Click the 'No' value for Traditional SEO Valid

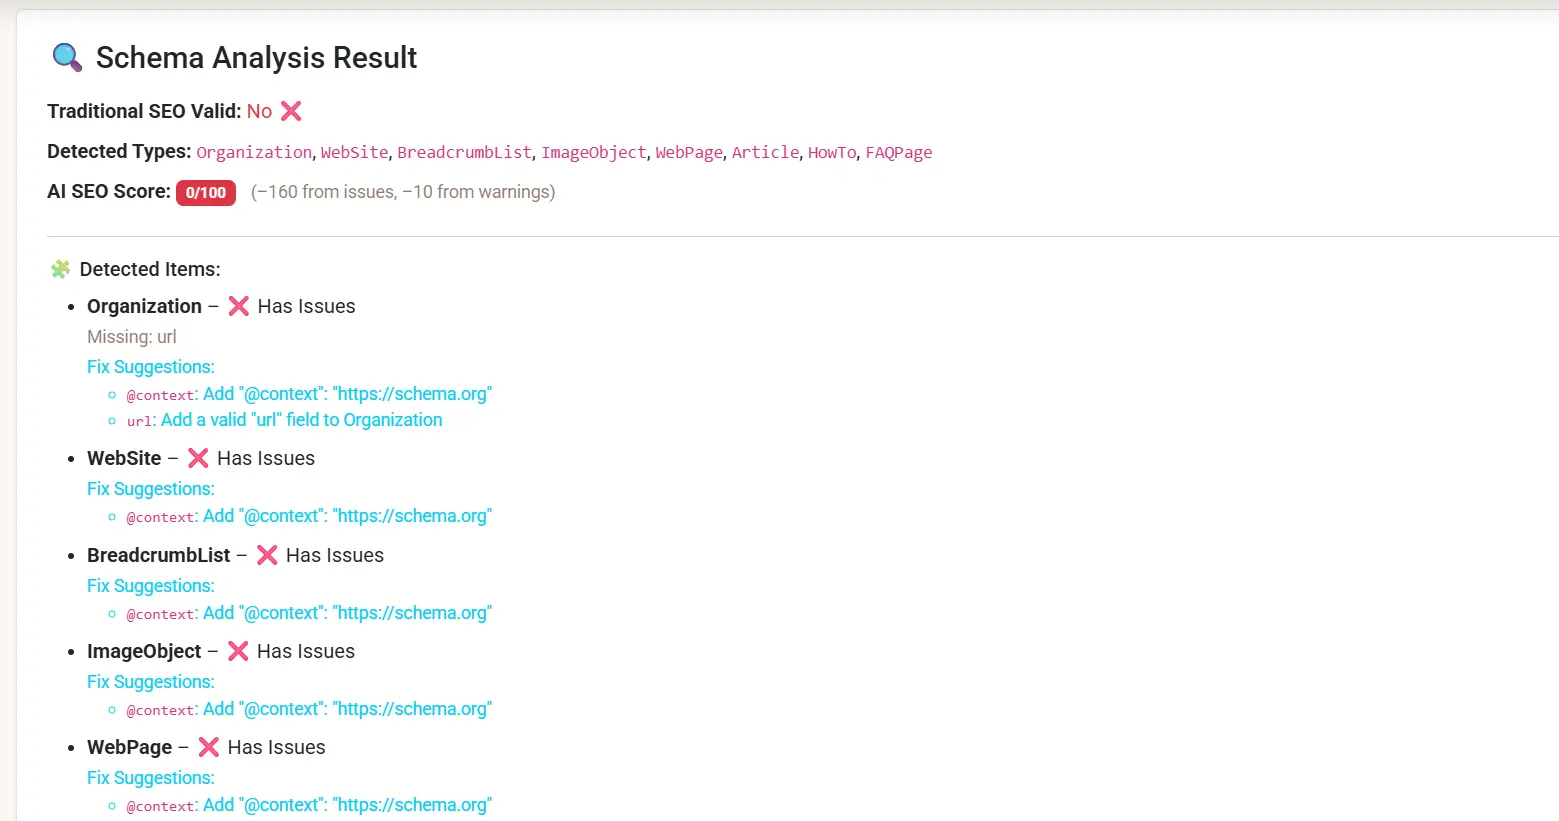pyautogui.click(x=259, y=111)
